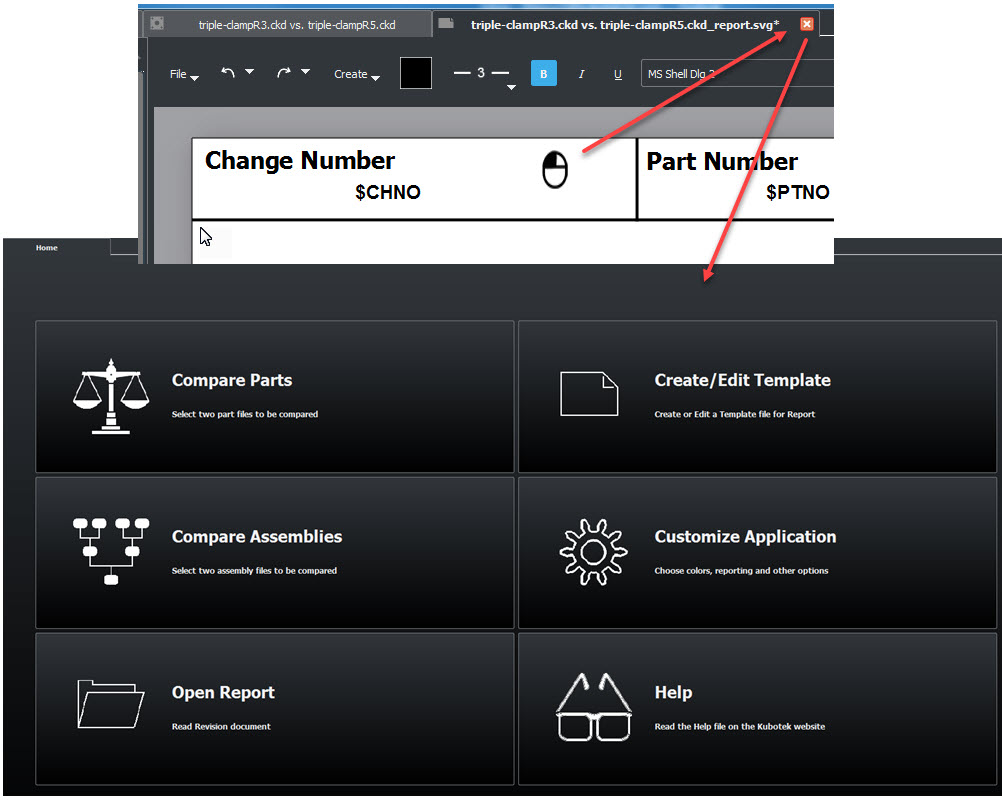The image size is (1002, 800).
Task: Open the black color swatch
Action: [416, 73]
